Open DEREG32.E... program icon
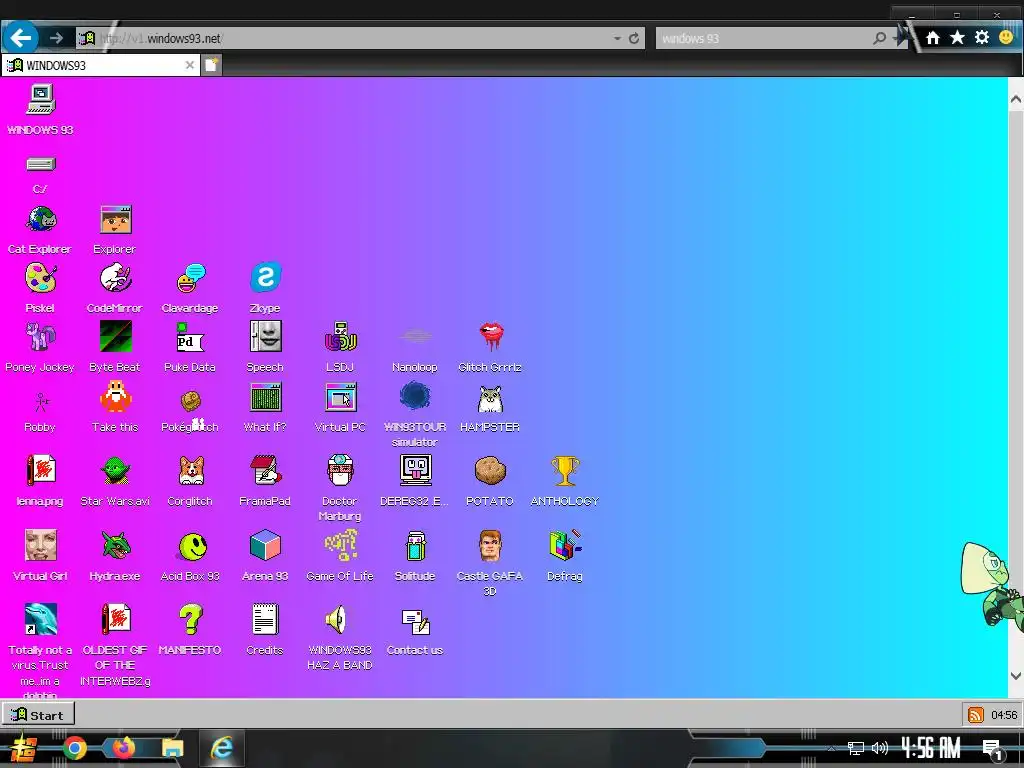This screenshot has width=1024, height=768. [415, 470]
